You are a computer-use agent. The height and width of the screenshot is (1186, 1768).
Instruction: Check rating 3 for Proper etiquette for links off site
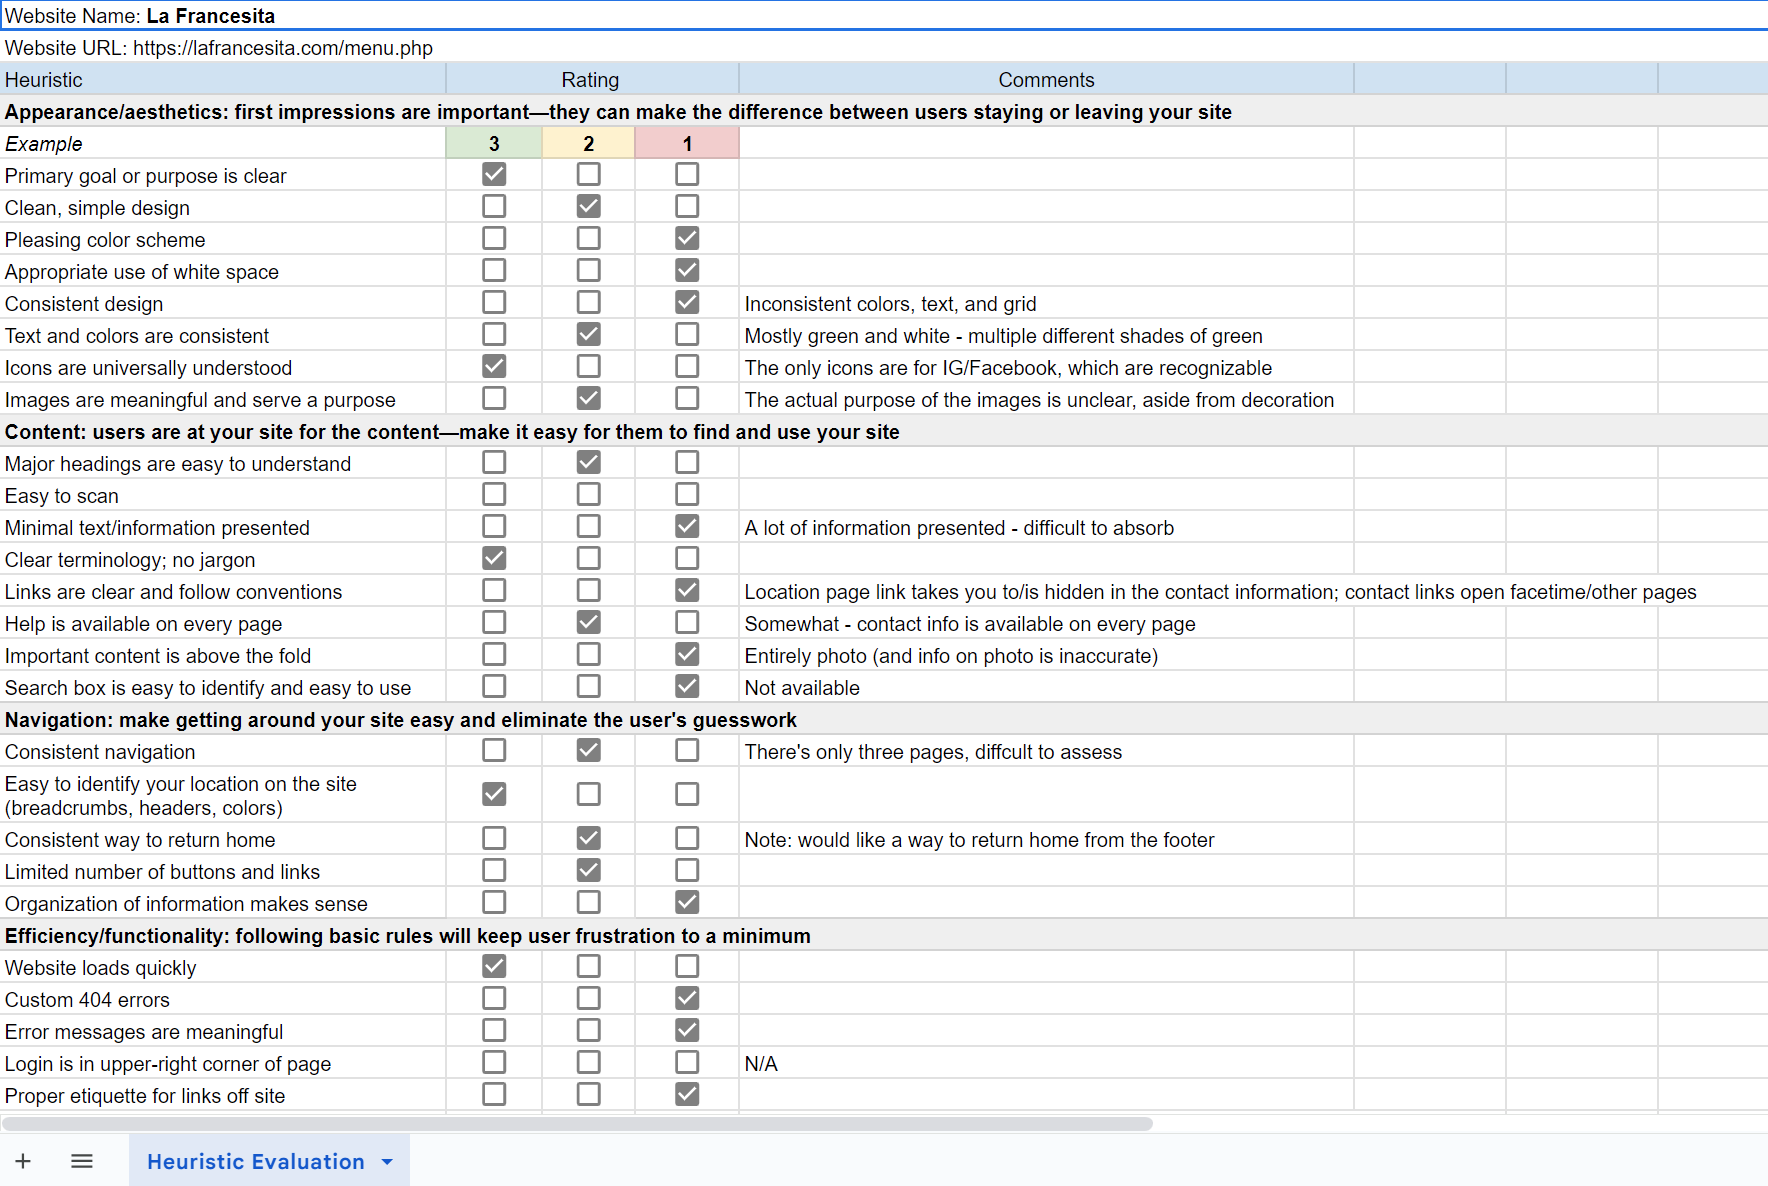coord(494,1094)
